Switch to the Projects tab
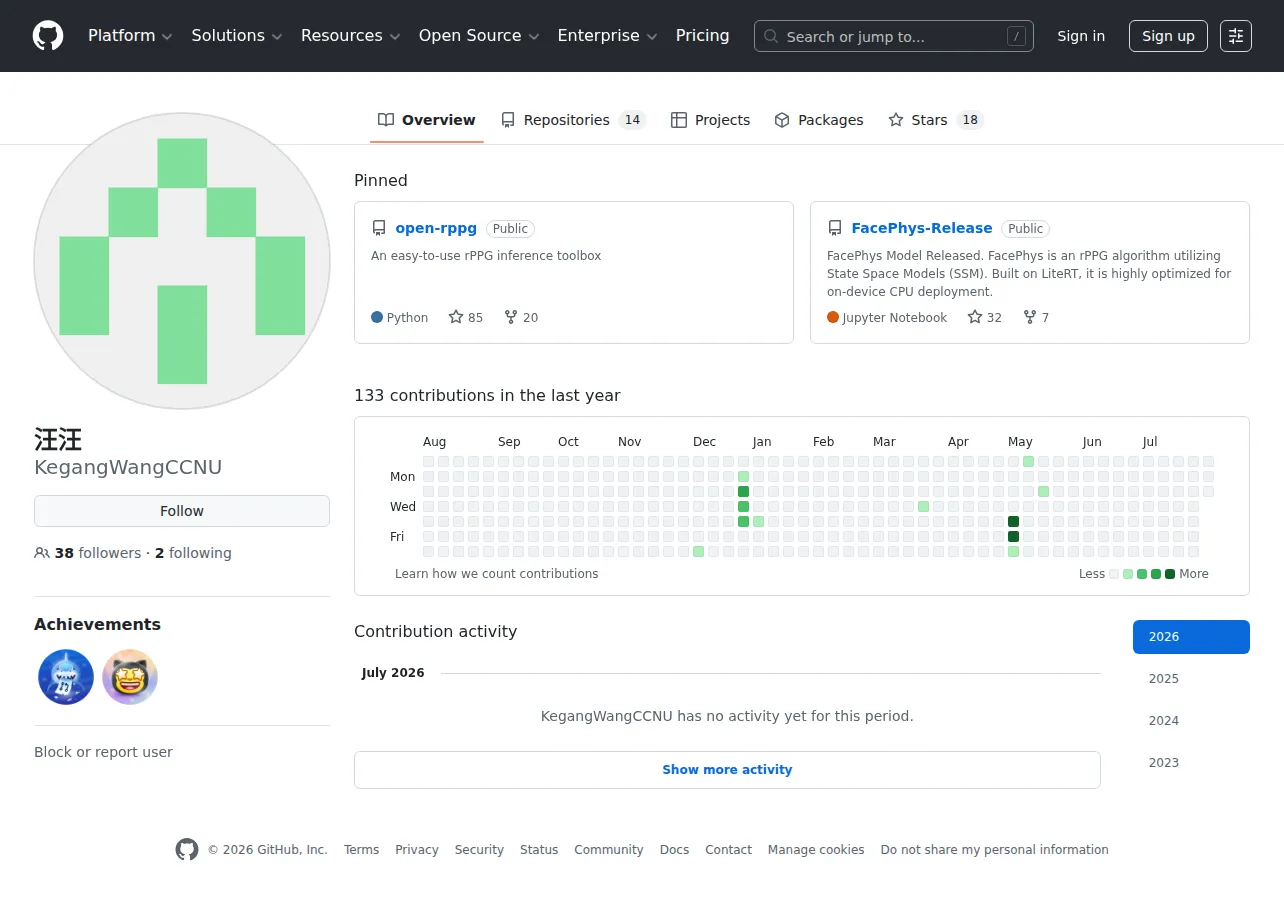1284x903 pixels. pos(710,120)
